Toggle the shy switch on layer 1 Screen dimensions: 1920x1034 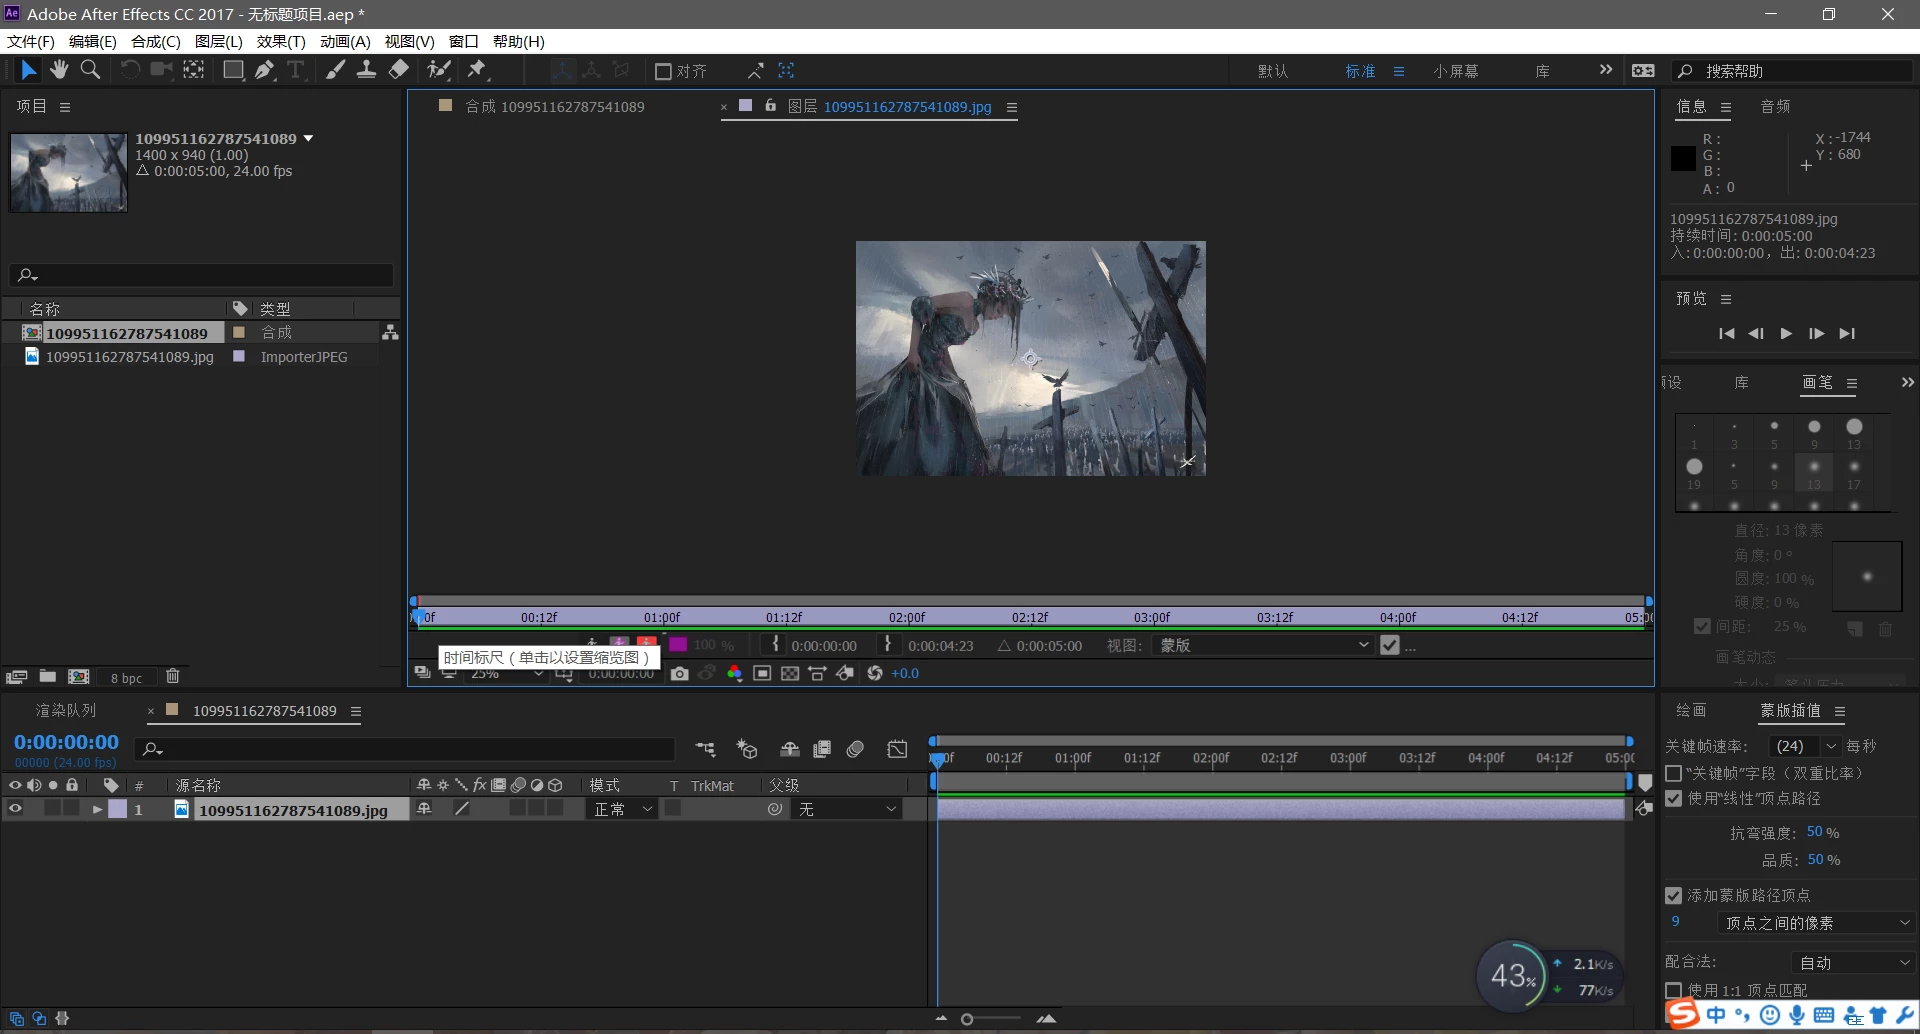point(424,809)
